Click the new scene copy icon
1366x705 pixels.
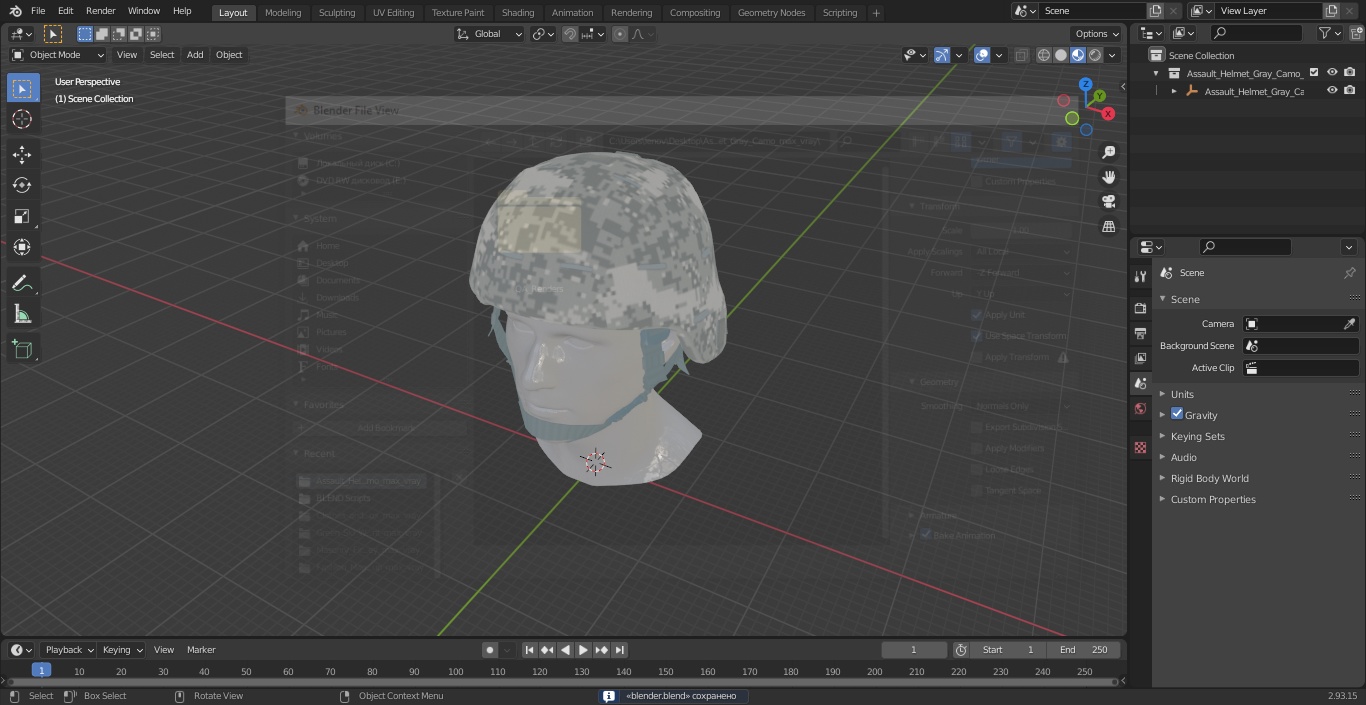(x=1155, y=11)
